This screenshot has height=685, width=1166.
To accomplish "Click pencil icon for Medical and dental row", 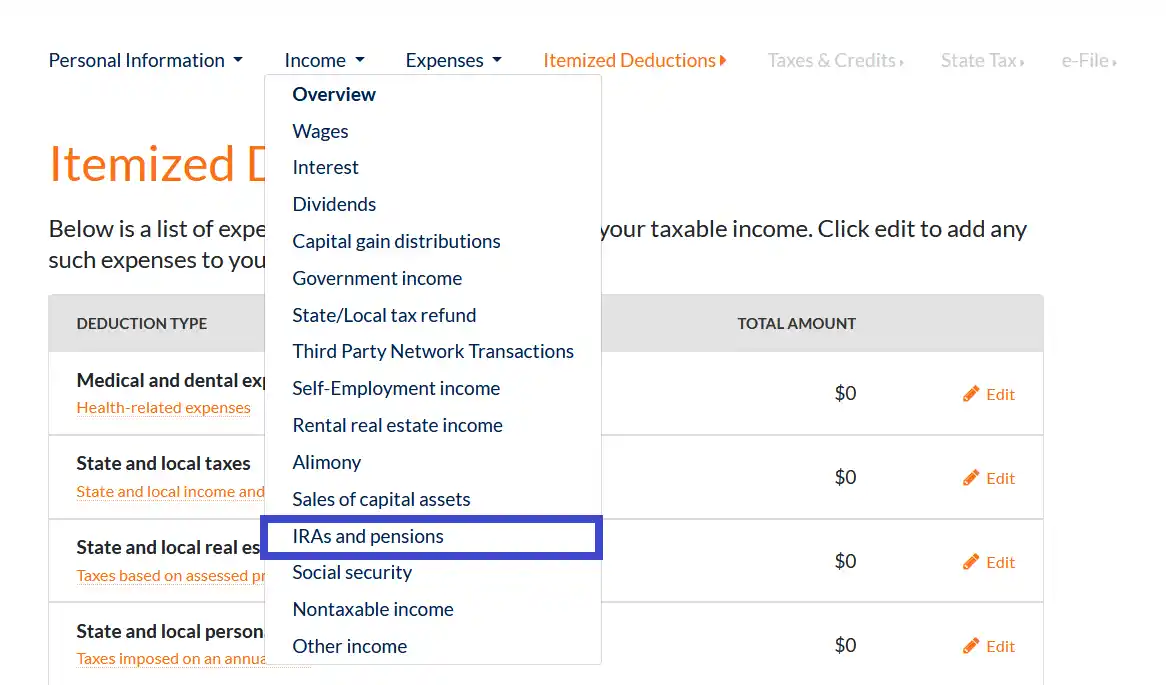I will [971, 394].
